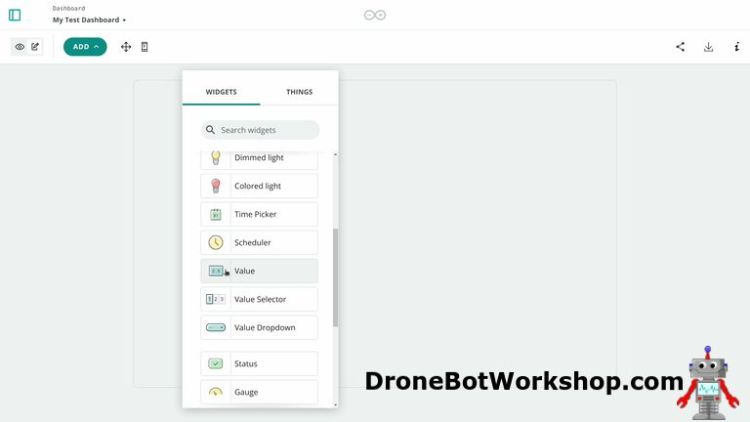750x422 pixels.
Task: Open the My Test Dashboard name dropdown
Action: 89,20
